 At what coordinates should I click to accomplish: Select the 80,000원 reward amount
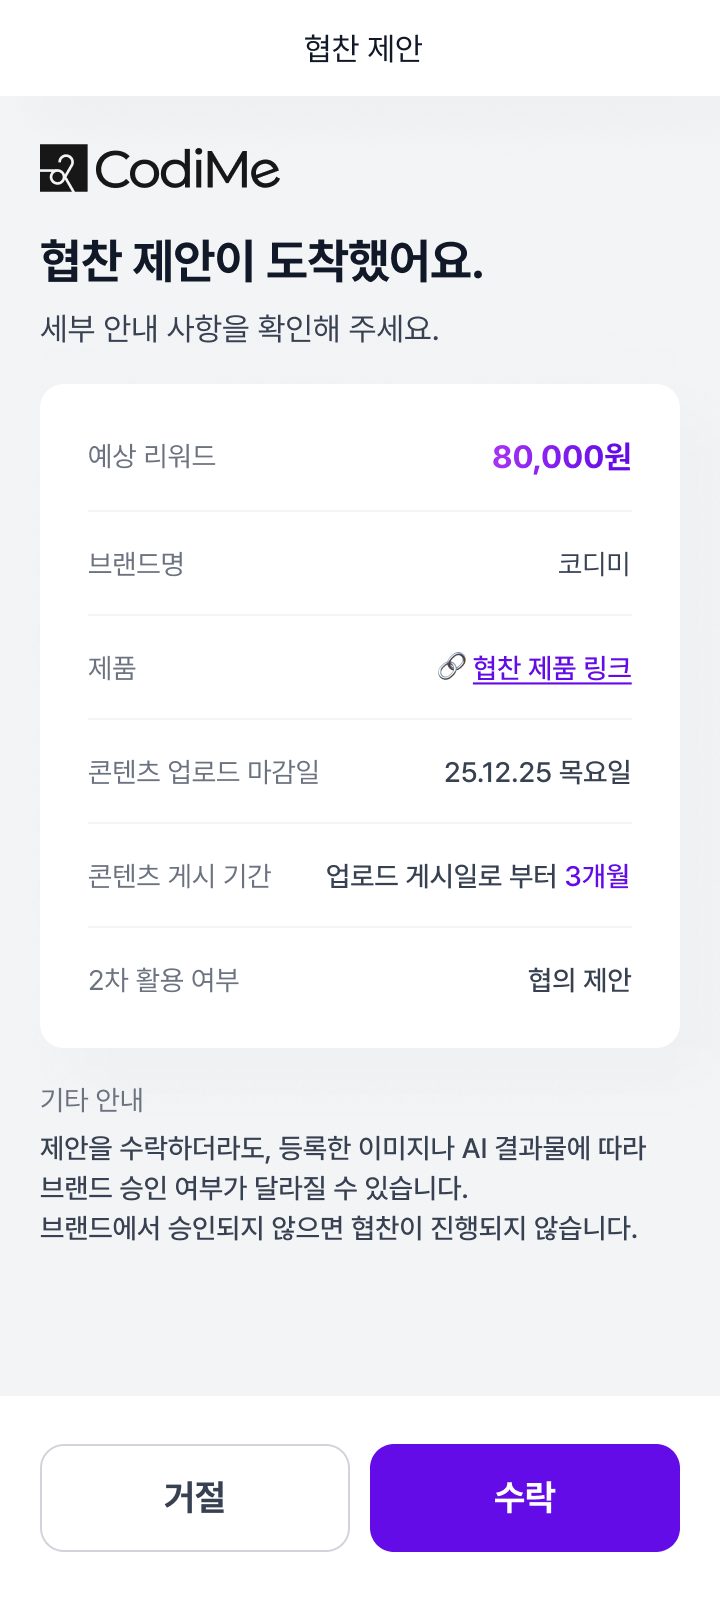561,457
